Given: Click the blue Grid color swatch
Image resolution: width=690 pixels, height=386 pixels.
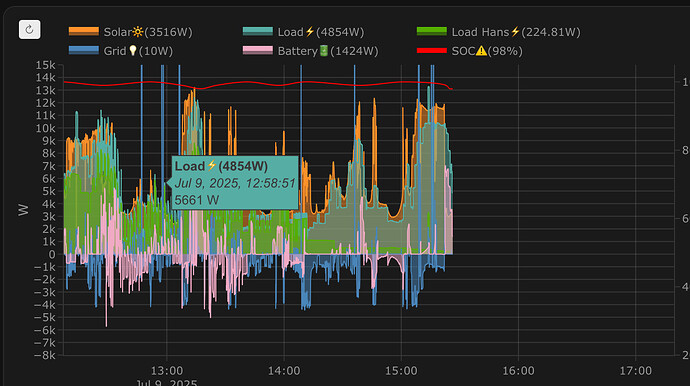Looking at the screenshot, I should coord(84,50).
